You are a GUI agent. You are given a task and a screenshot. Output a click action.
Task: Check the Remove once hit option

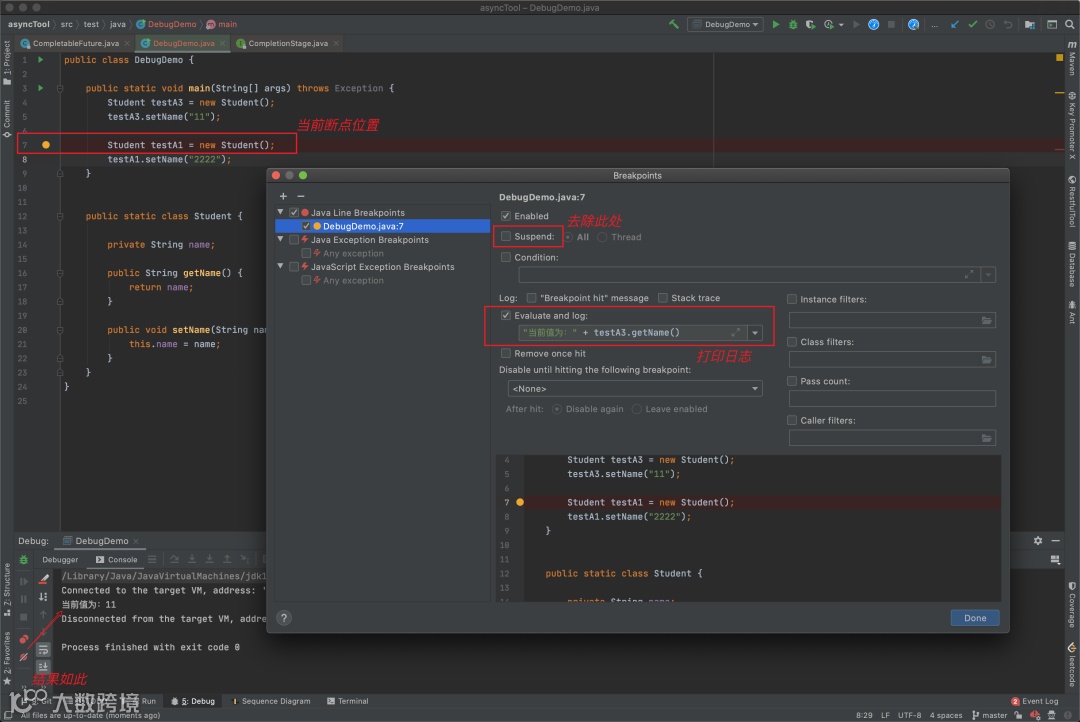tap(506, 353)
